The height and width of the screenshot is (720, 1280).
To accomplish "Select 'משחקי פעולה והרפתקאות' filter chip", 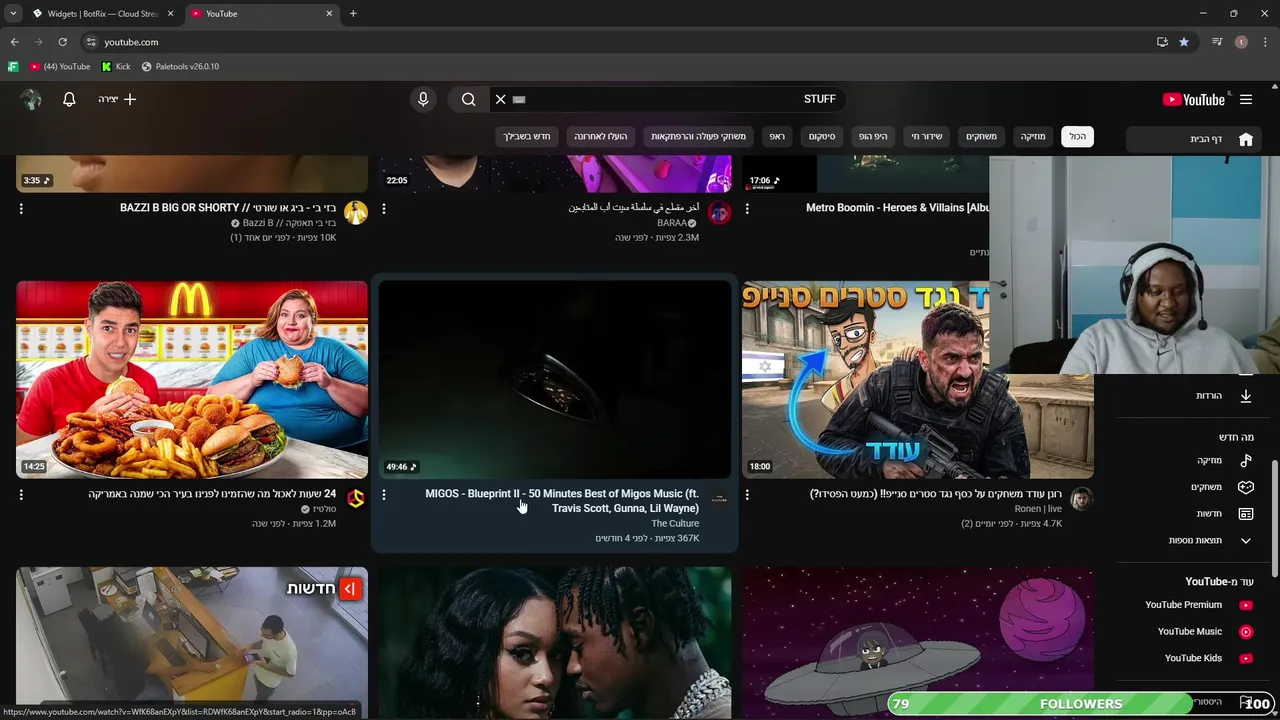I will (699, 136).
